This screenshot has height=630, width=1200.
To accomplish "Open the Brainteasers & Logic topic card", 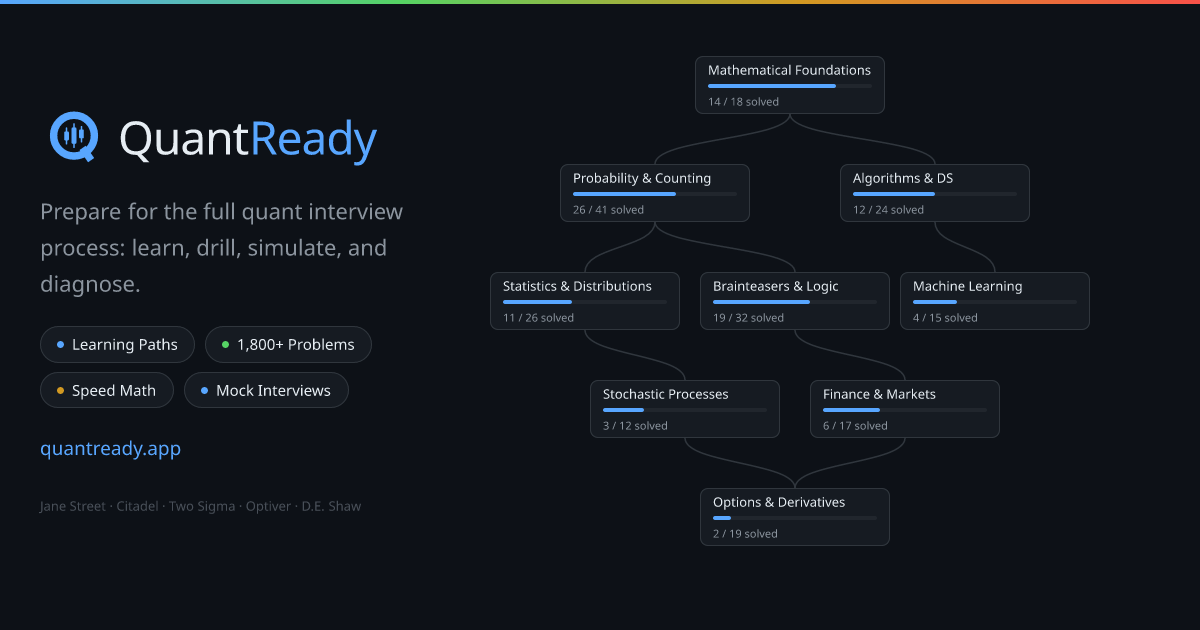I will coord(795,301).
